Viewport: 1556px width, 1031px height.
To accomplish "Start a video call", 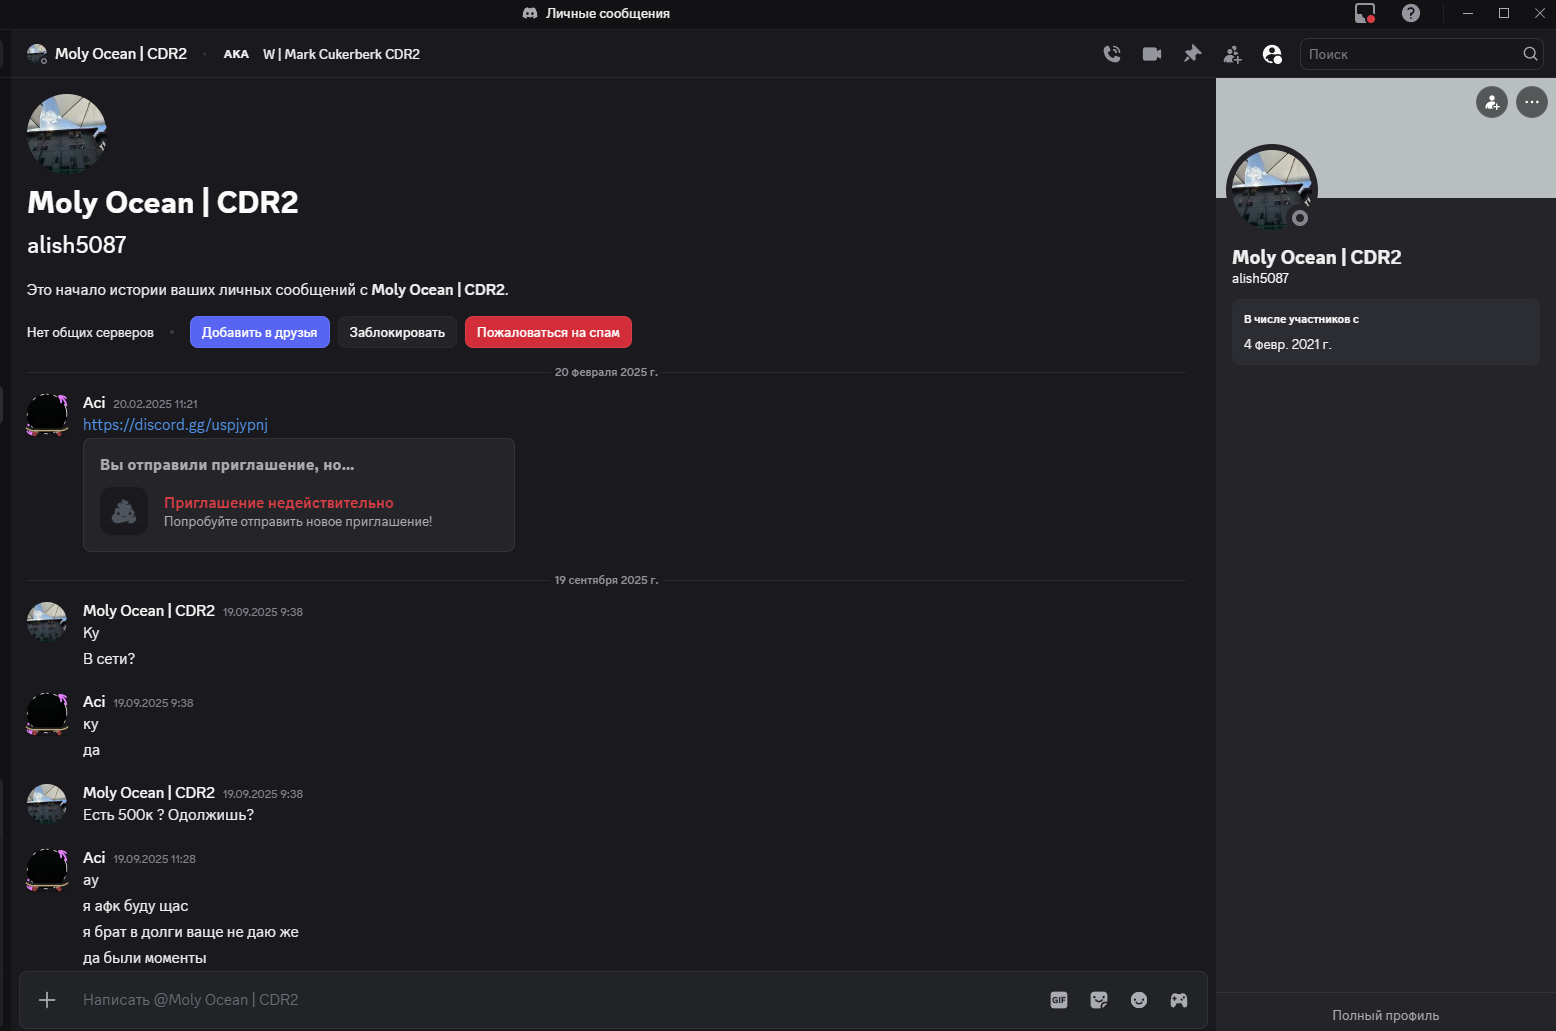I will pyautogui.click(x=1152, y=54).
